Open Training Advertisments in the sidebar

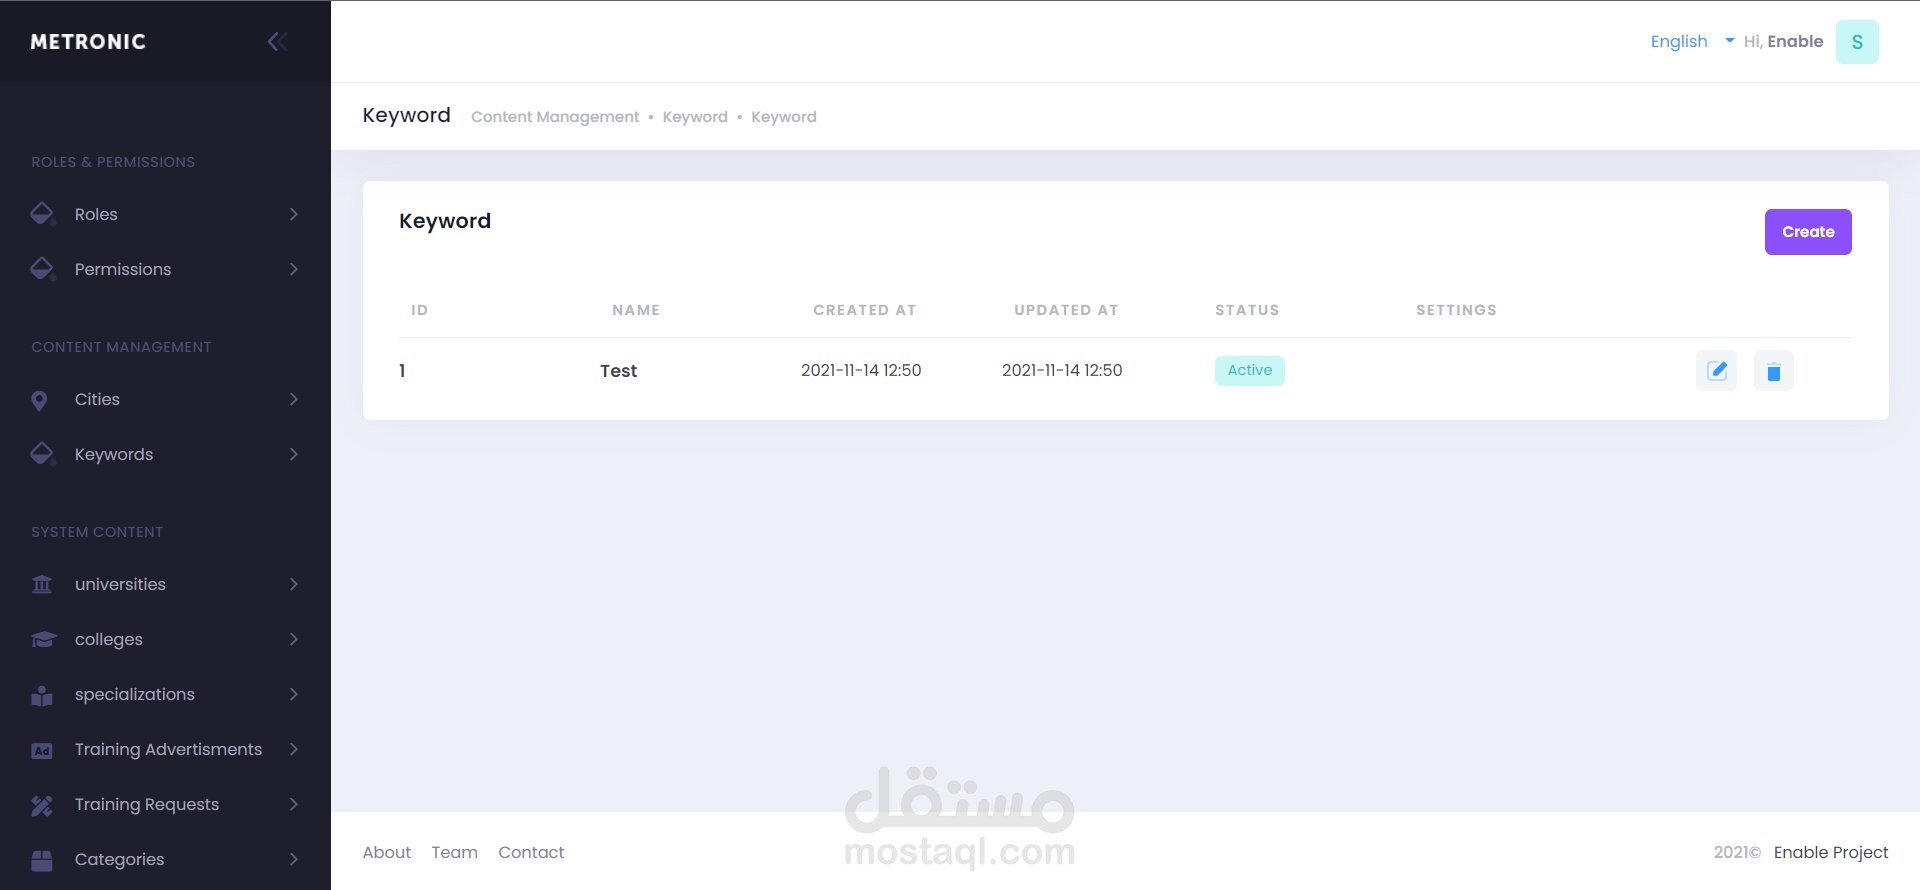pyautogui.click(x=165, y=749)
